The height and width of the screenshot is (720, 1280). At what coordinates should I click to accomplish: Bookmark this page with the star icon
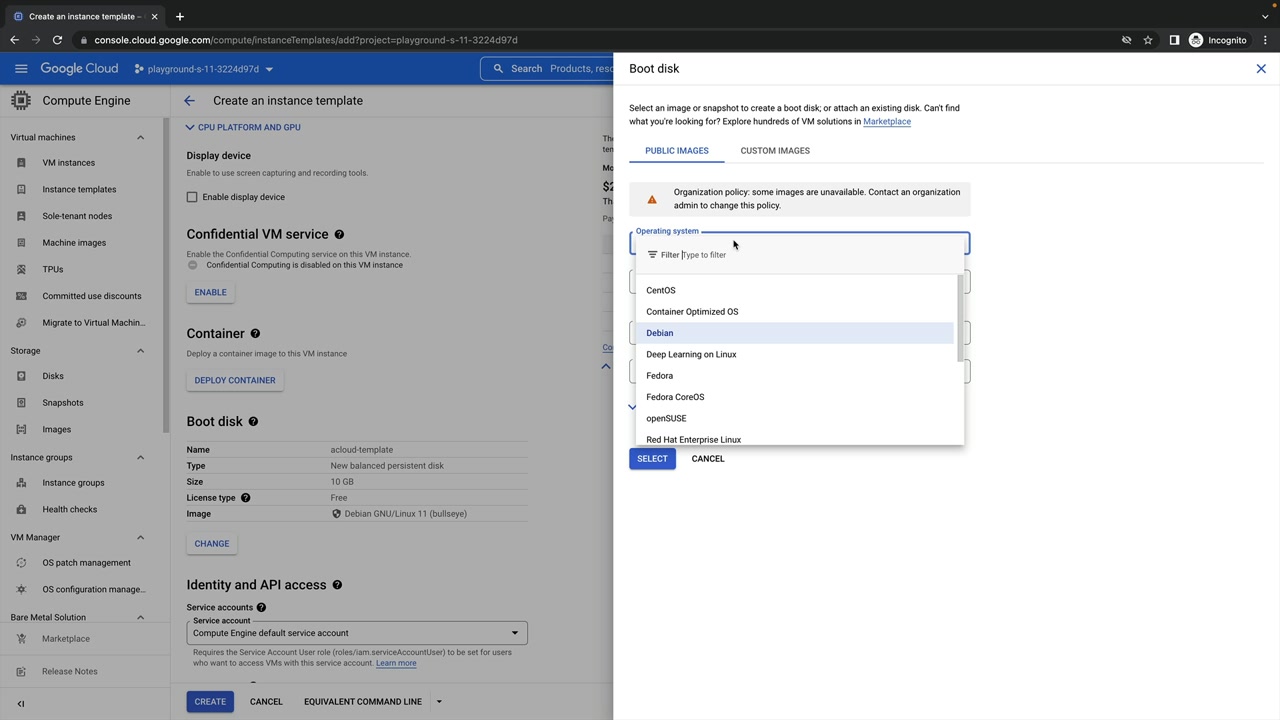pos(1148,40)
